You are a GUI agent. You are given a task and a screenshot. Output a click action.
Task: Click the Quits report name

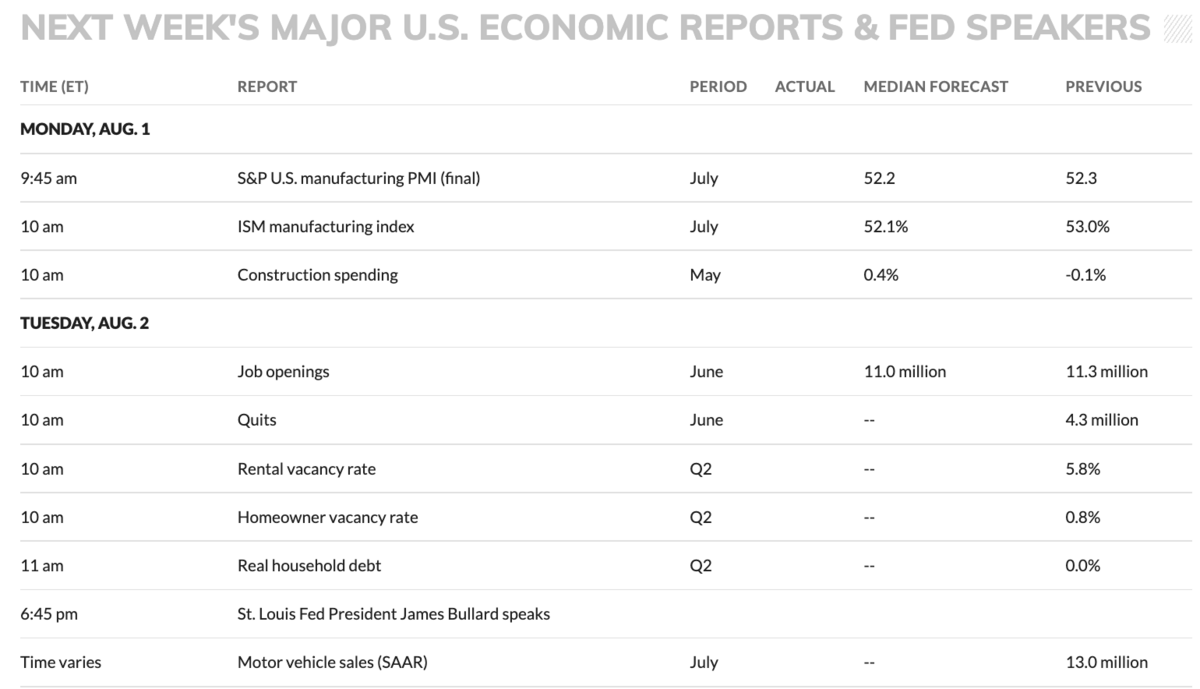click(257, 420)
